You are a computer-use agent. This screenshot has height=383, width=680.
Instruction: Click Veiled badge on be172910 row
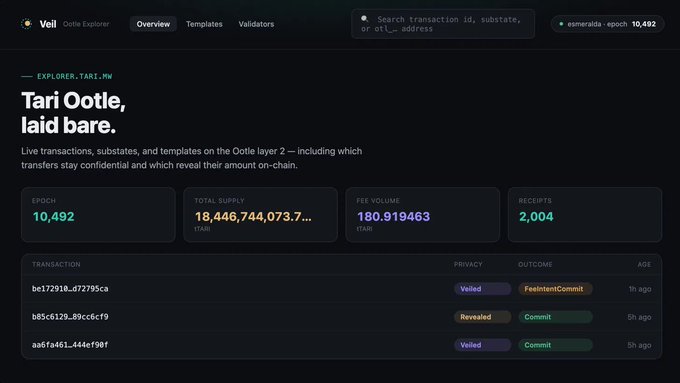483,289
